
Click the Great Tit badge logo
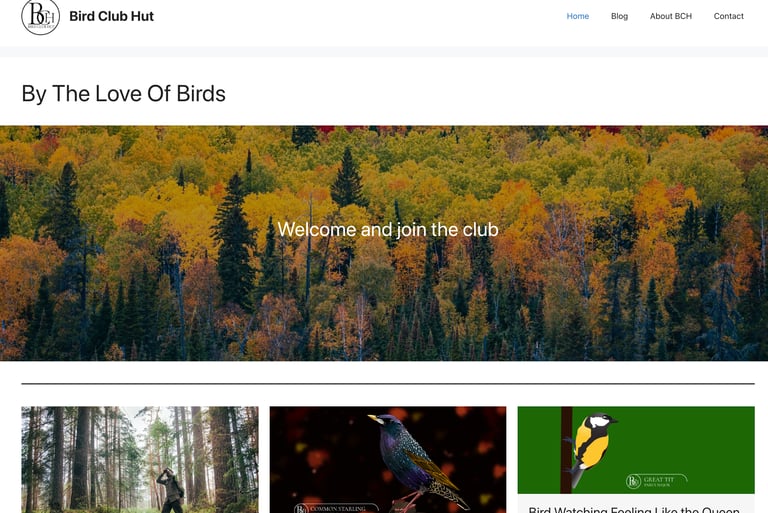[656, 481]
